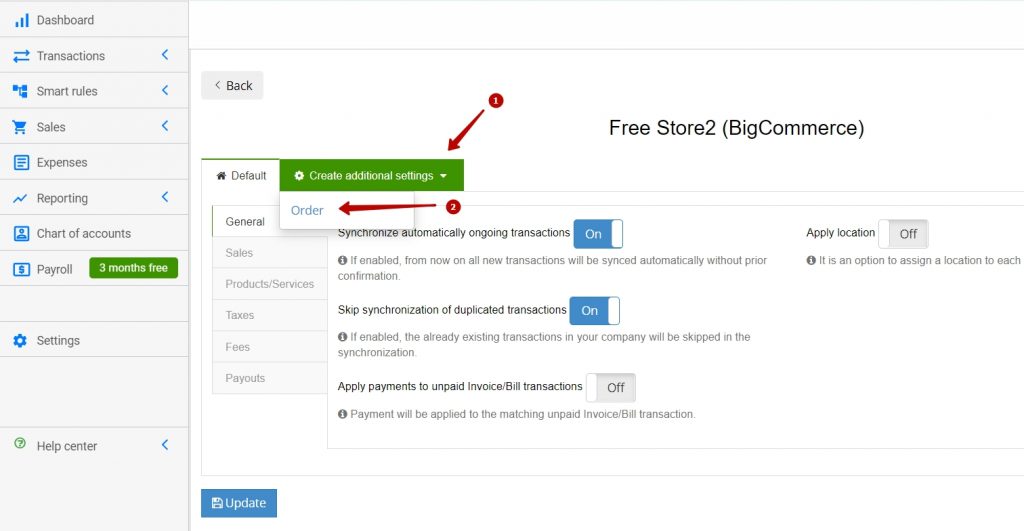Open the Sales settings tab
1024x531 pixels.
269,253
